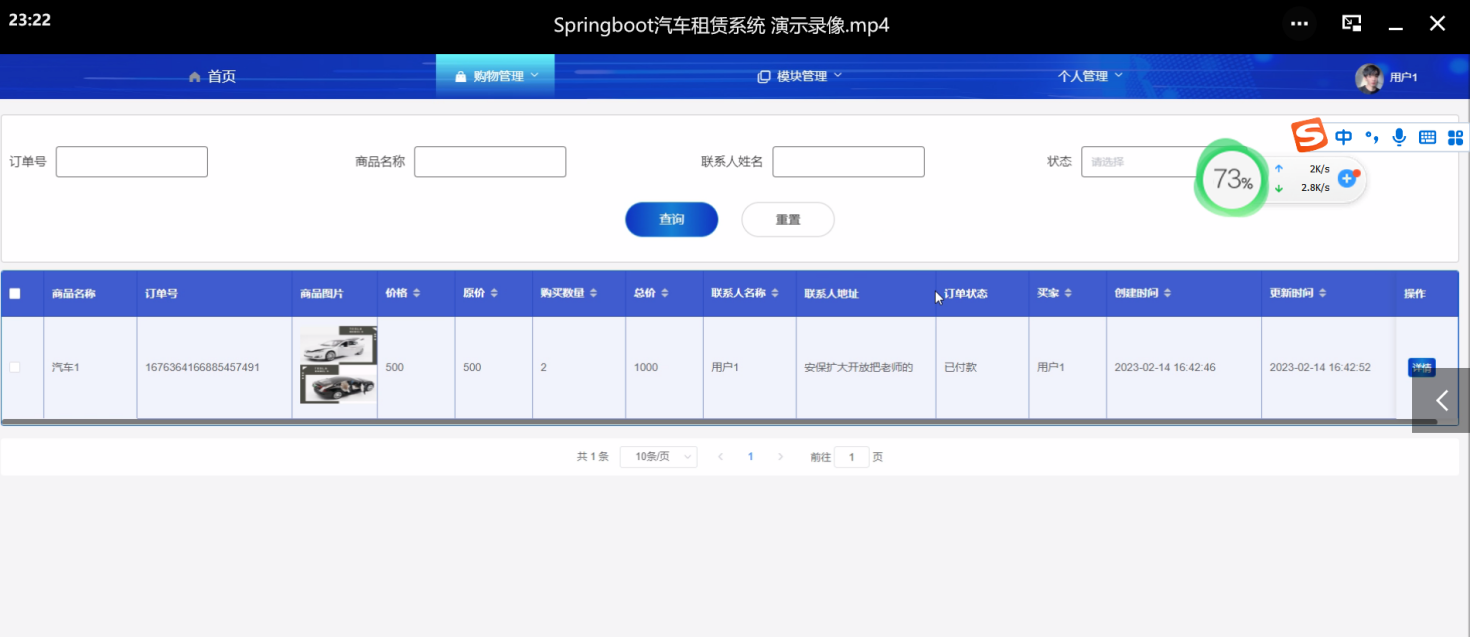Image resolution: width=1470 pixels, height=637 pixels.
Task: Click the blue plus accelerator icon
Action: 1347,178
